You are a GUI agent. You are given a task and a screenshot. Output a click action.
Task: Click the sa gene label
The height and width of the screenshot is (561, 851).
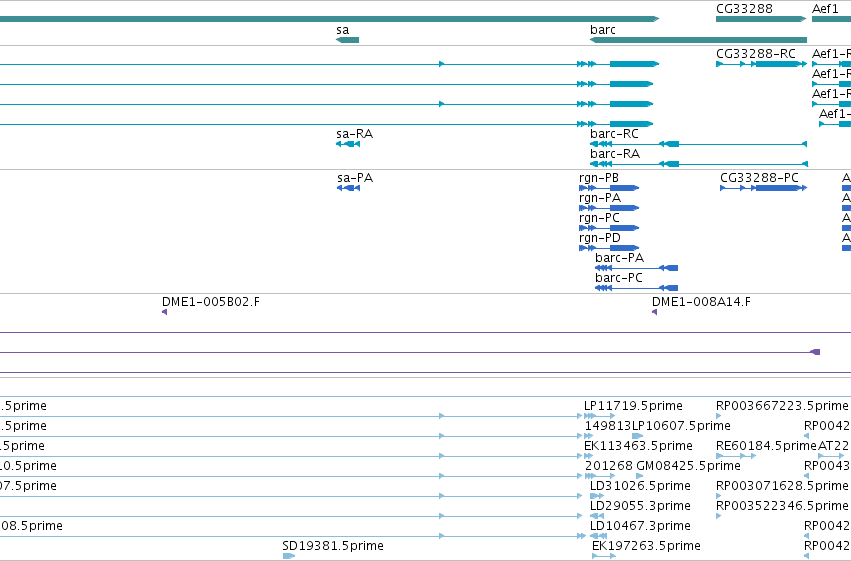click(342, 30)
